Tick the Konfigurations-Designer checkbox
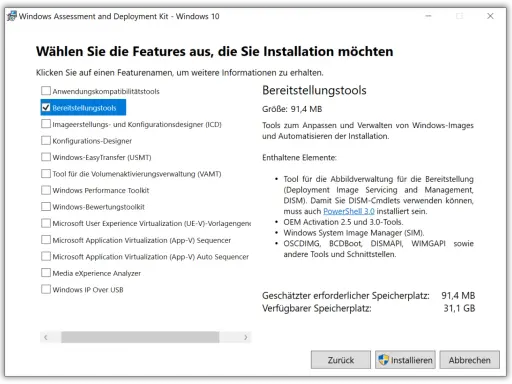The image size is (512, 384). (x=46, y=140)
